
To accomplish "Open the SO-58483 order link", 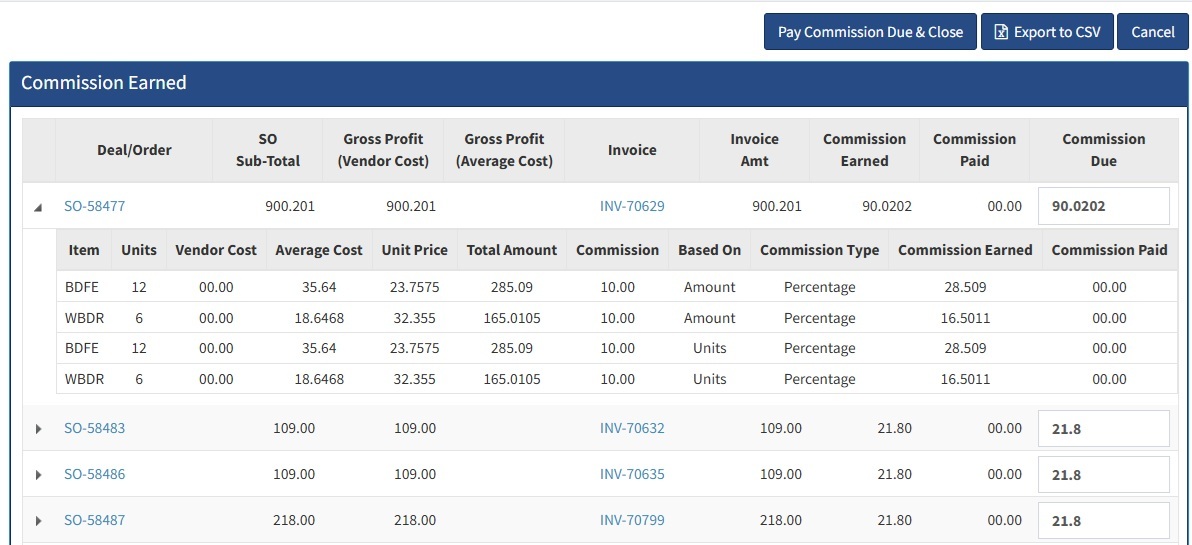I will coord(94,428).
